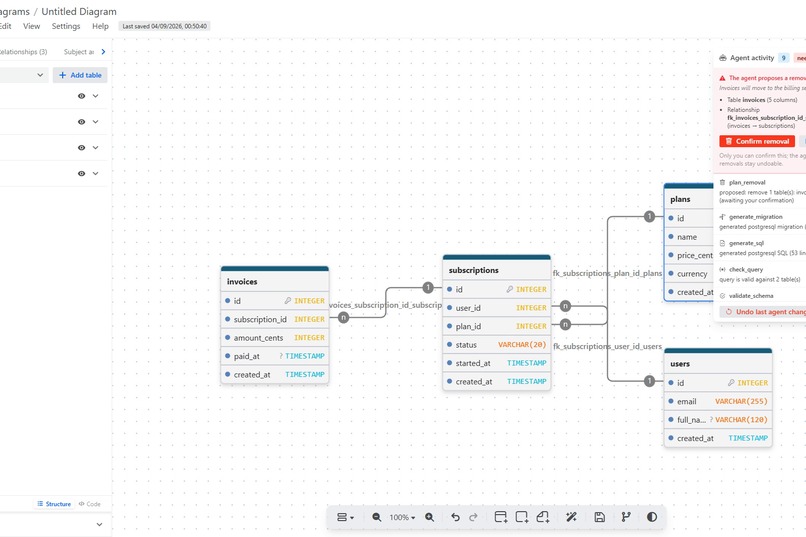Undo the last action in the bottom toolbar

tap(455, 517)
